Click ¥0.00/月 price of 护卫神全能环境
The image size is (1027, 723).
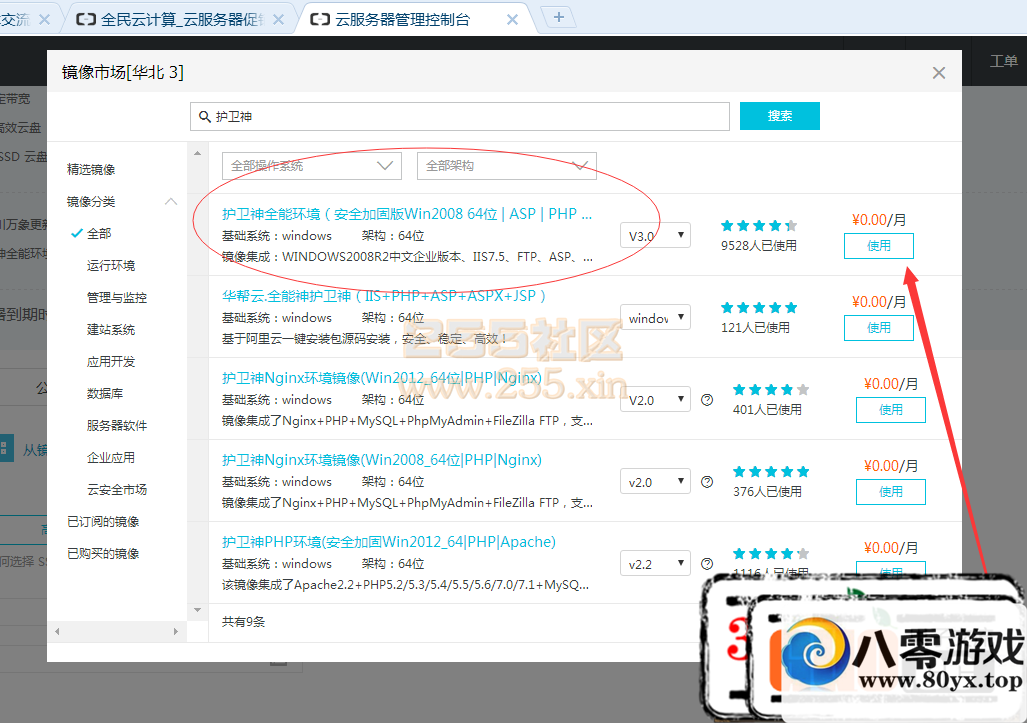(x=879, y=220)
